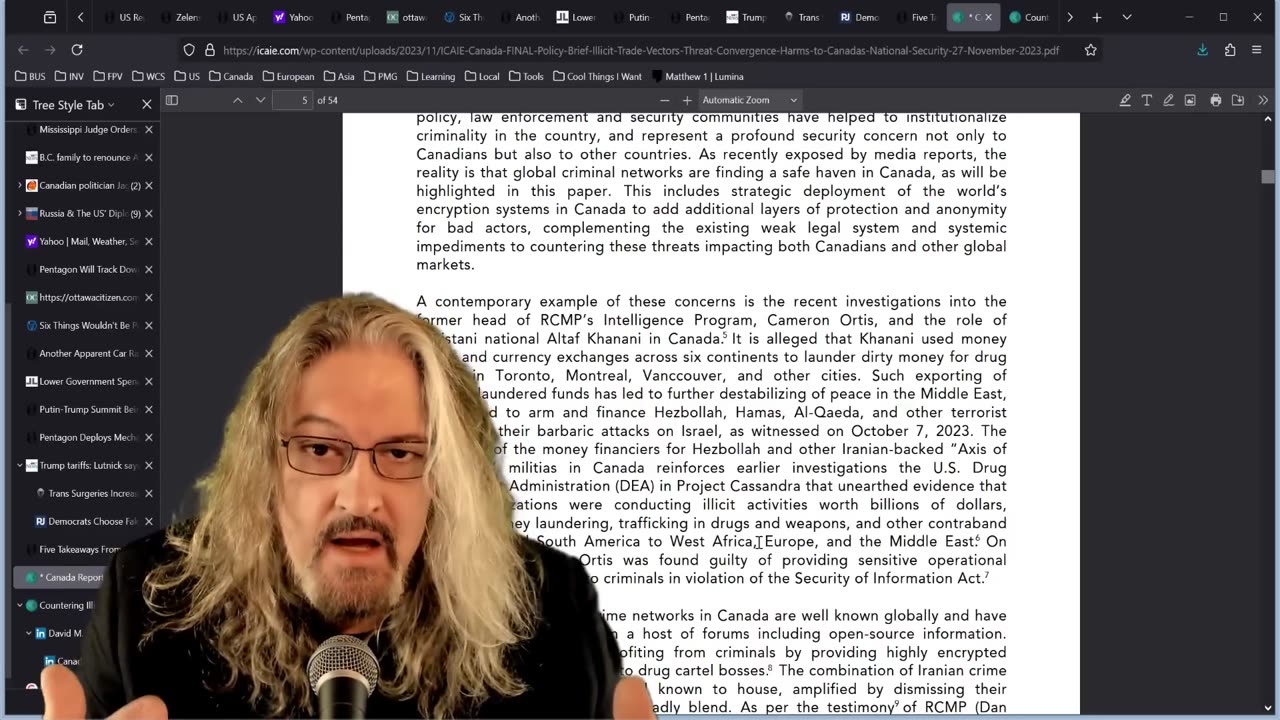Open site security lock icon

click(x=209, y=50)
